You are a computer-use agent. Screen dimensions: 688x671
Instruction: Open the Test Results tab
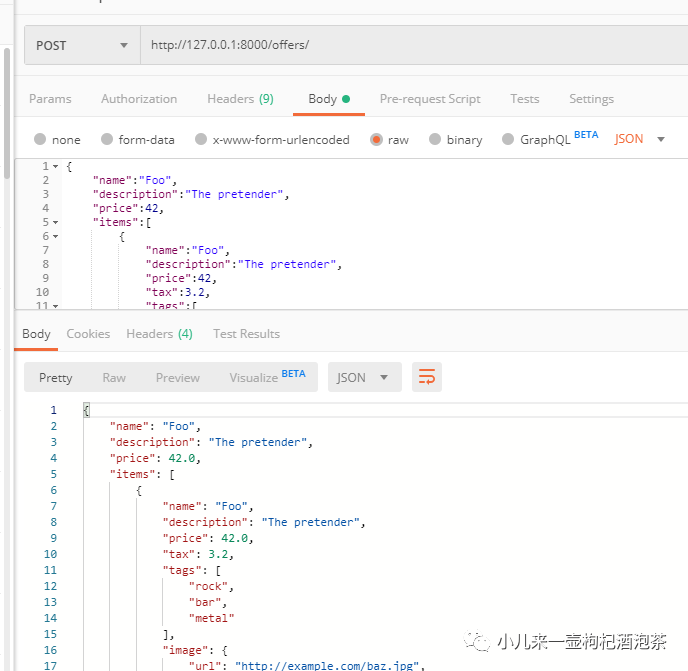pos(246,334)
